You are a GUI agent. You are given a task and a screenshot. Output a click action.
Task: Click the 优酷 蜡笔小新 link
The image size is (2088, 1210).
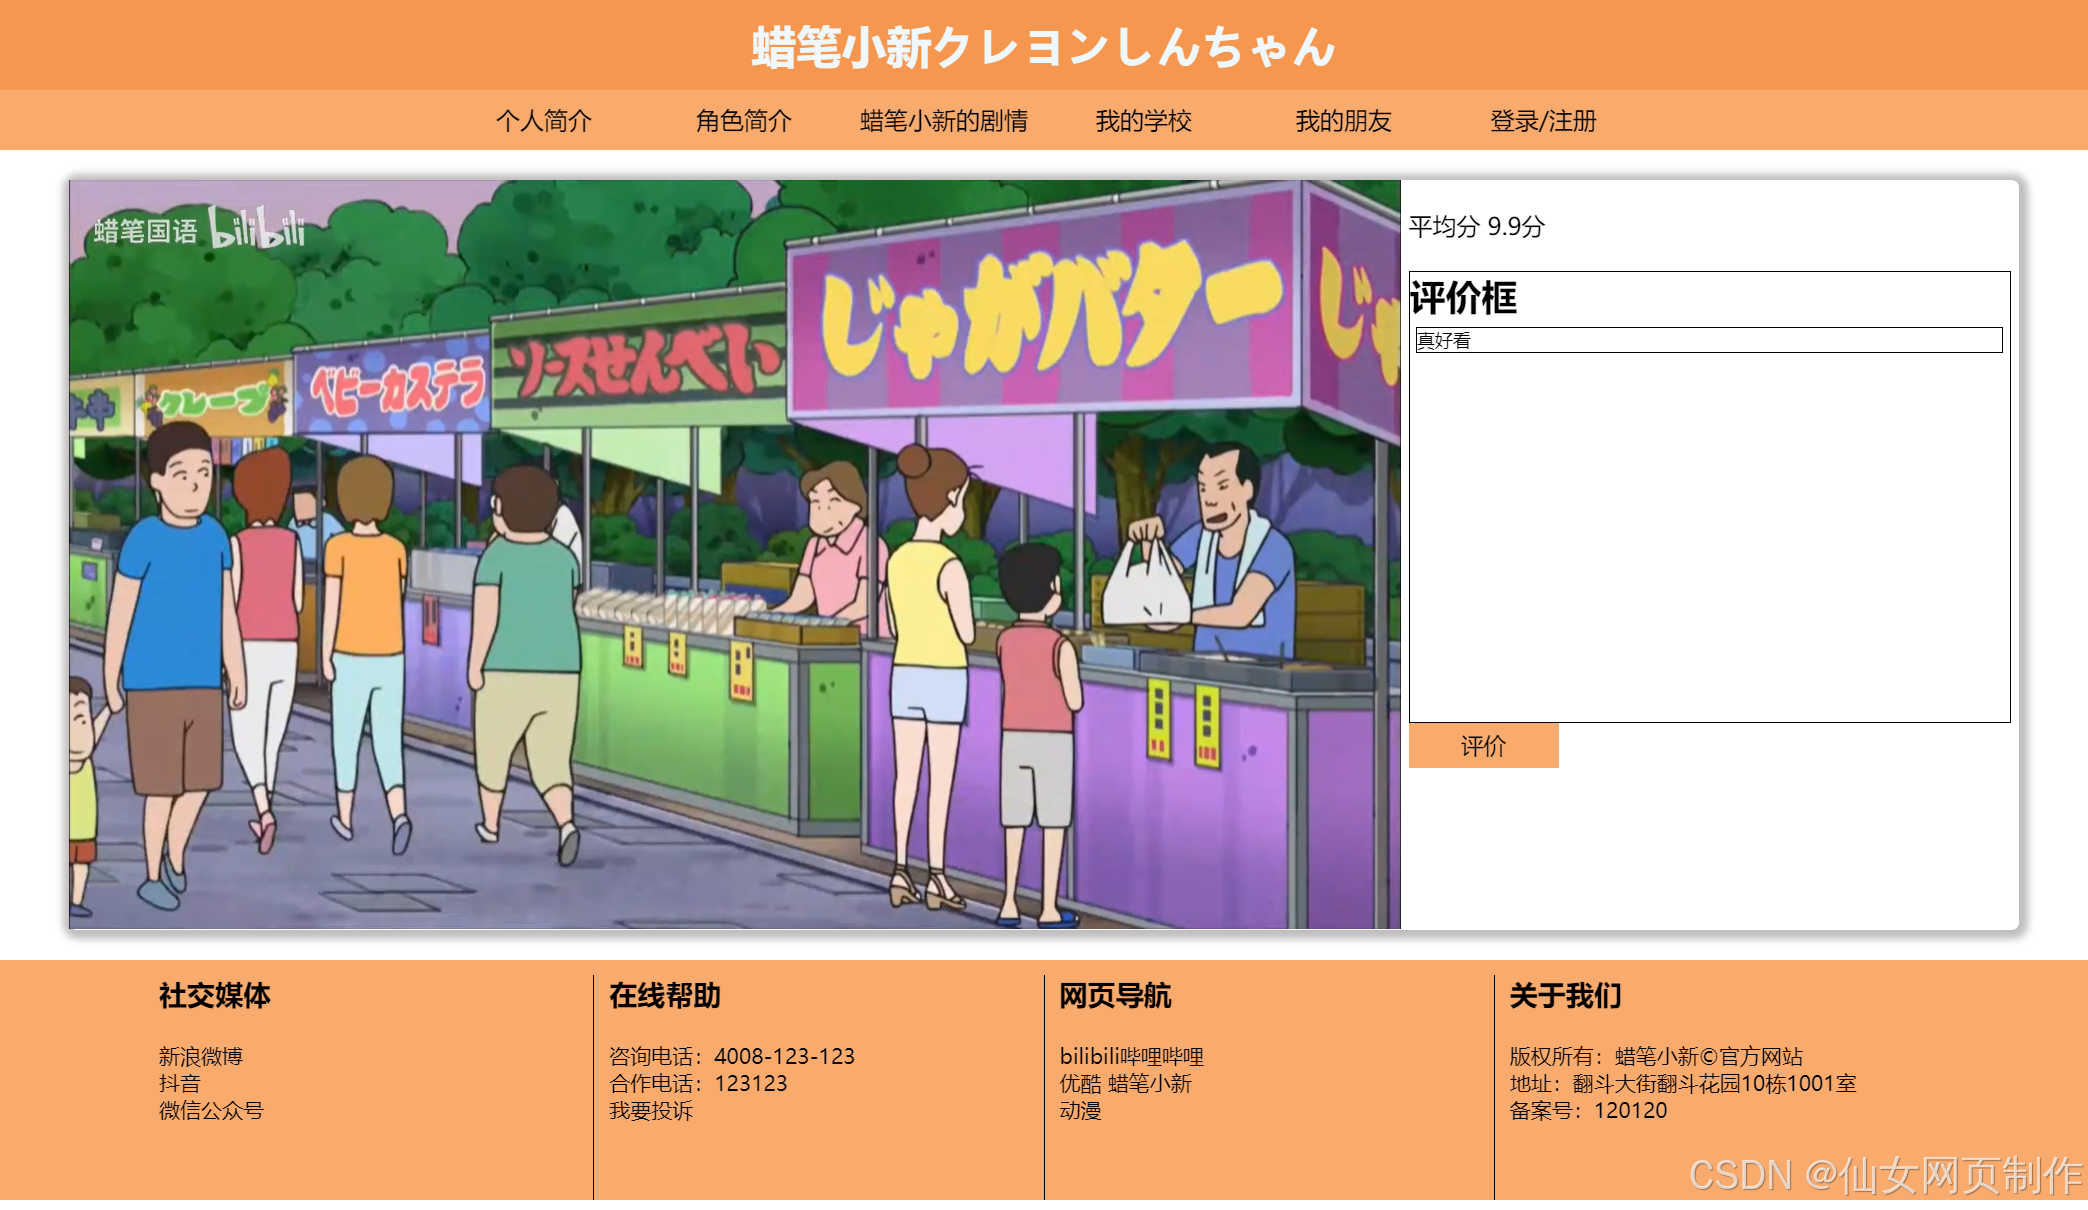point(1125,1083)
